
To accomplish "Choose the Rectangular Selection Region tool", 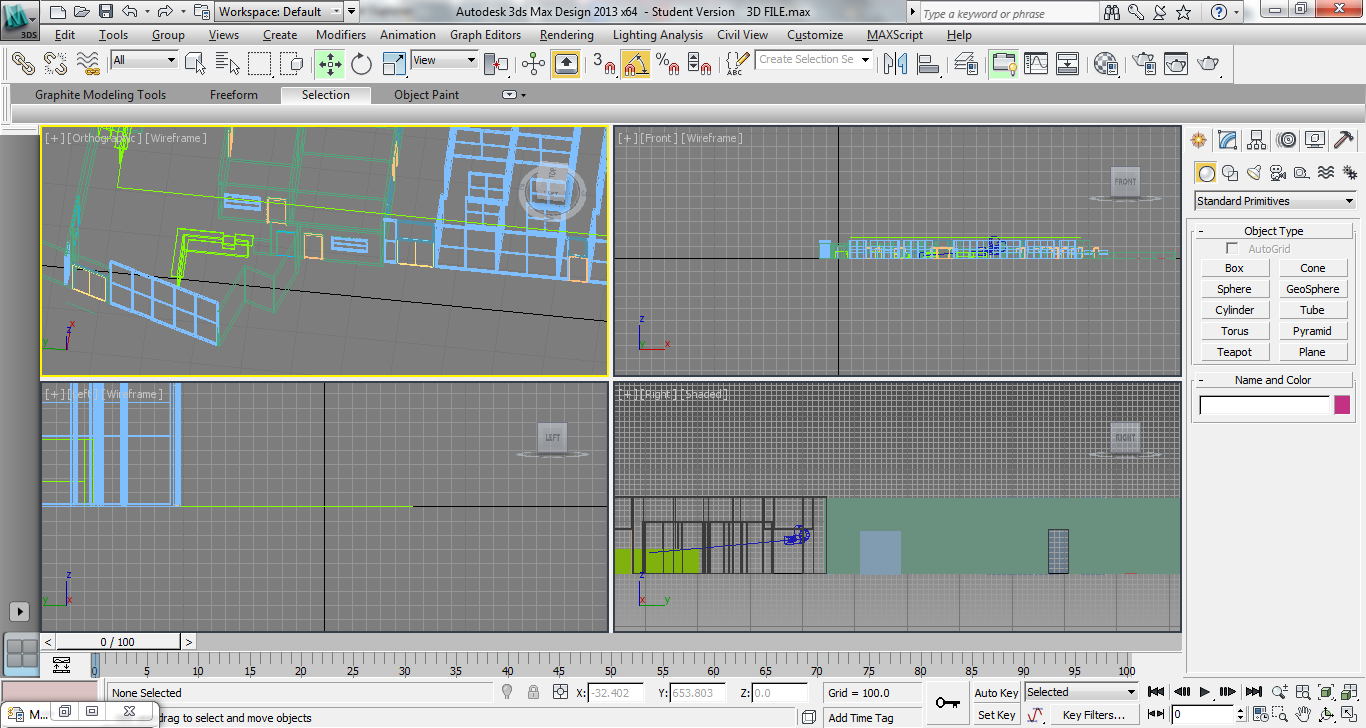I will [x=259, y=64].
